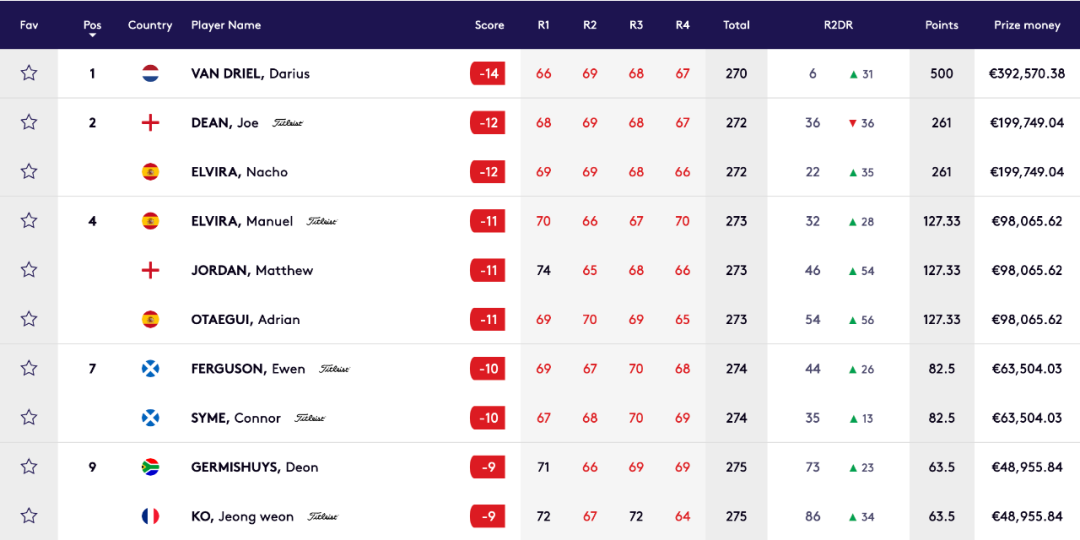Click Scotland flag beside Ewen Ferguson
The width and height of the screenshot is (1080, 540).
pyautogui.click(x=150, y=368)
